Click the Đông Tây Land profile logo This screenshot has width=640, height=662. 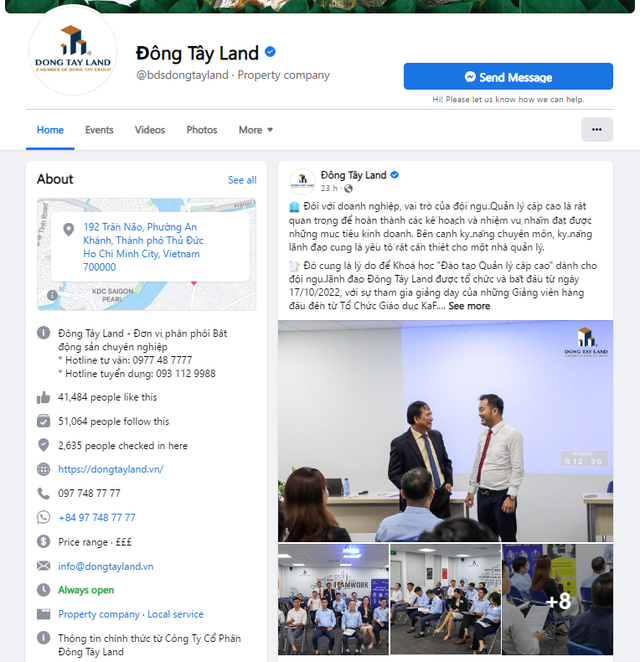pyautogui.click(x=73, y=50)
